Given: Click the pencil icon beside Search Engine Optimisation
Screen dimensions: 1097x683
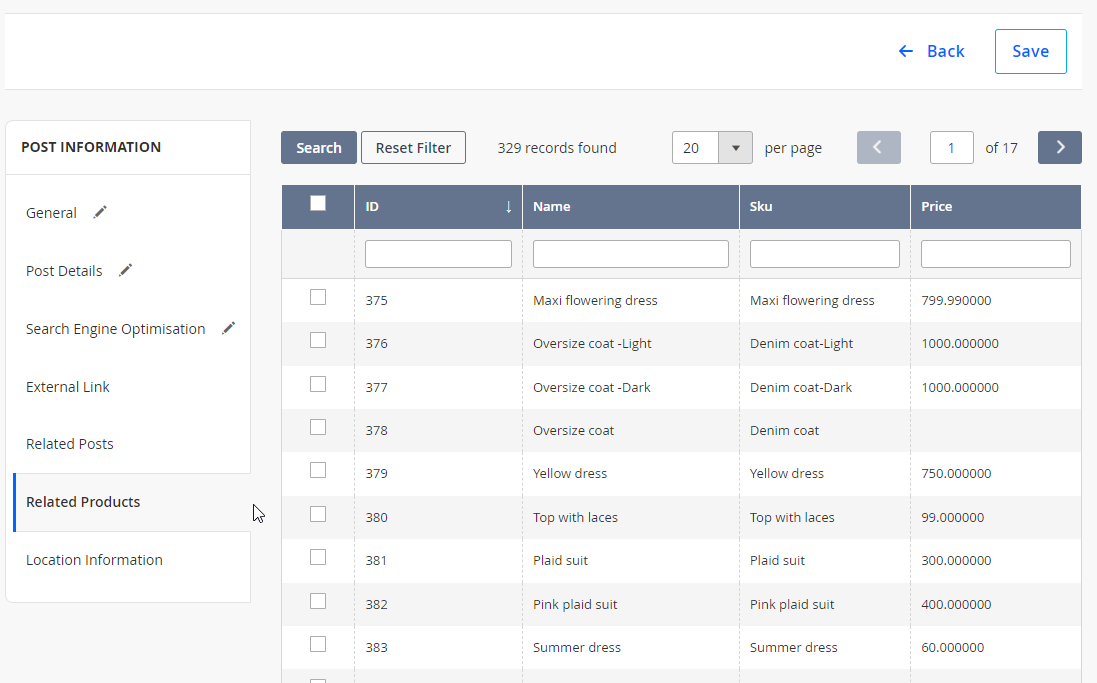Looking at the screenshot, I should tap(228, 328).
